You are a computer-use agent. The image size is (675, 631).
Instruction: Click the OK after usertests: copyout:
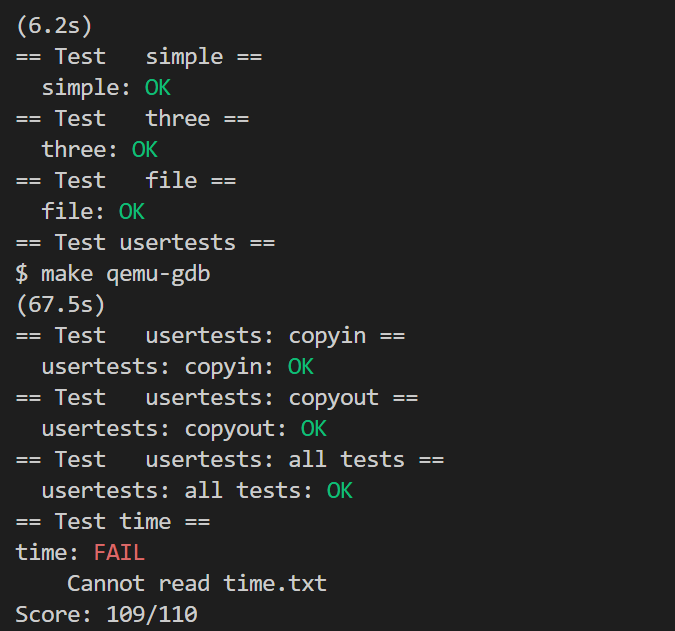313,429
